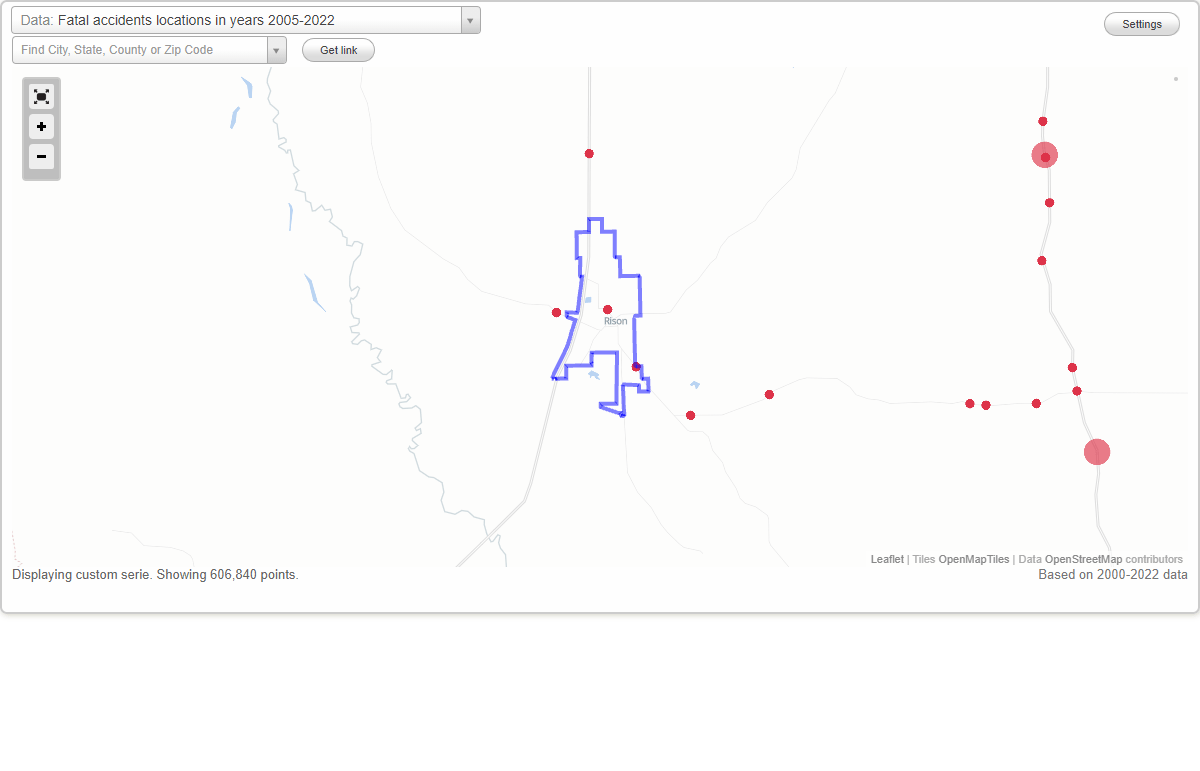Click the leftmost red accident marker
This screenshot has height=771, width=1200.
[556, 312]
